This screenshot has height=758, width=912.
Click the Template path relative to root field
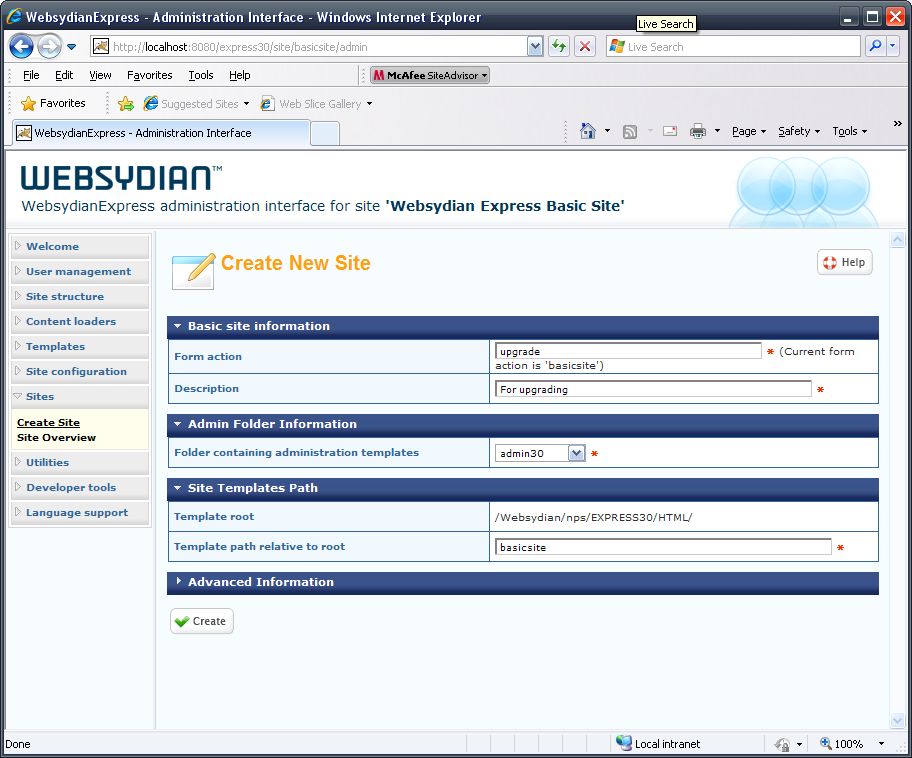click(x=663, y=547)
